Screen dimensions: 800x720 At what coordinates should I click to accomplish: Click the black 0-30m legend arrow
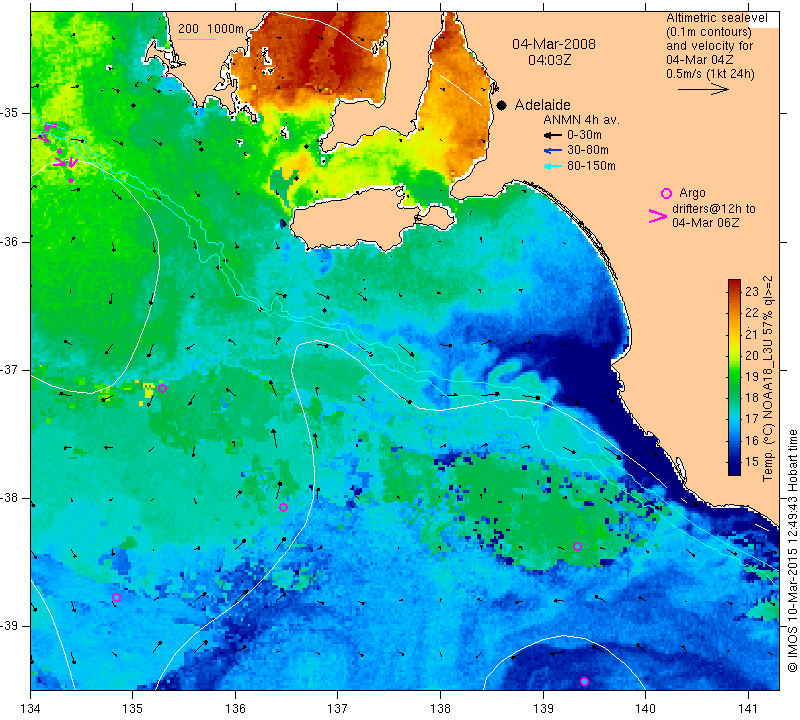pos(552,135)
